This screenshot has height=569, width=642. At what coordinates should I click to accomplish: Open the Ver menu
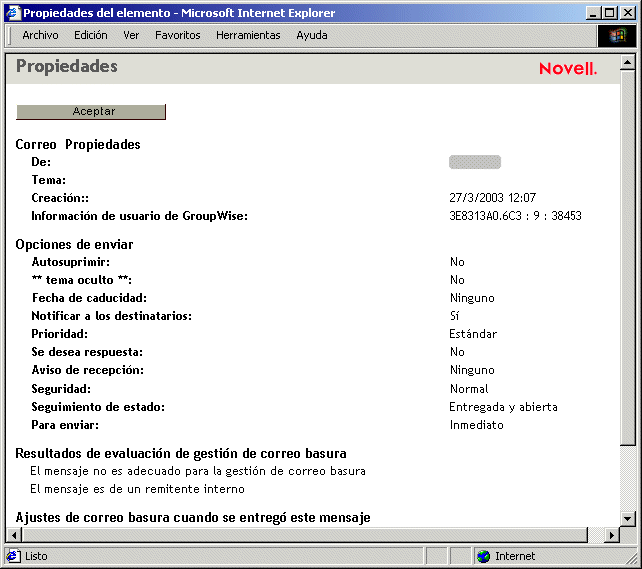click(131, 35)
